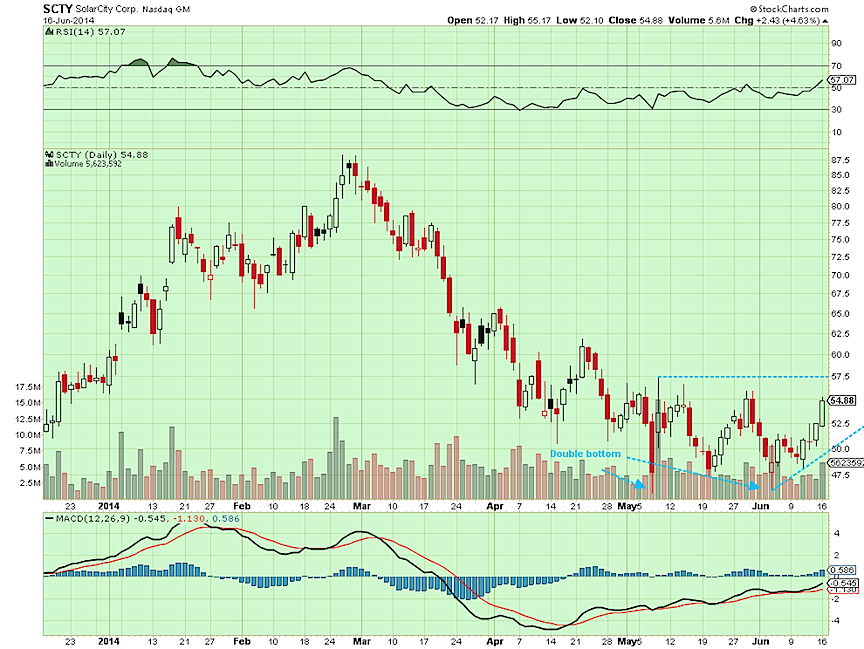The width and height of the screenshot is (864, 649).
Task: Click the 30 oversold level on RSI scale
Action: point(836,110)
